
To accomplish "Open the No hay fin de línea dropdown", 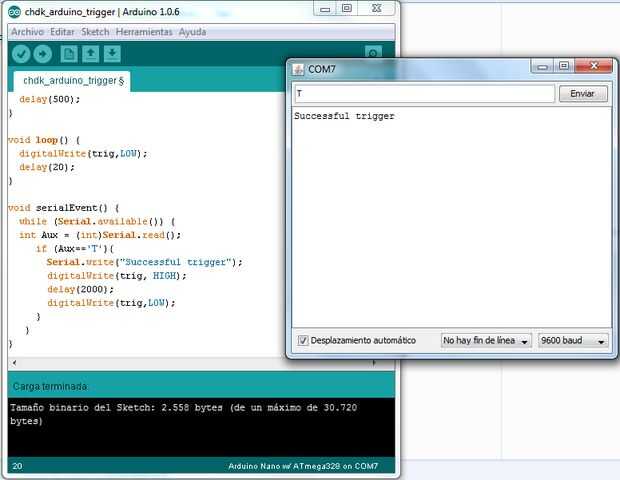I will pos(486,340).
